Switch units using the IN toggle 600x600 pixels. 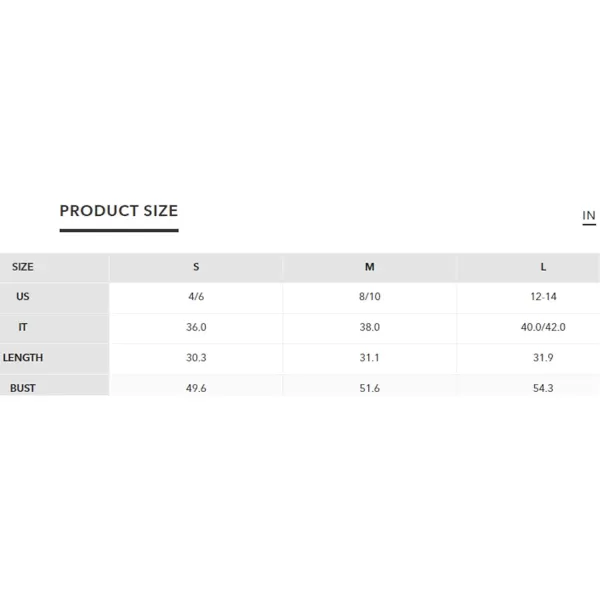589,216
